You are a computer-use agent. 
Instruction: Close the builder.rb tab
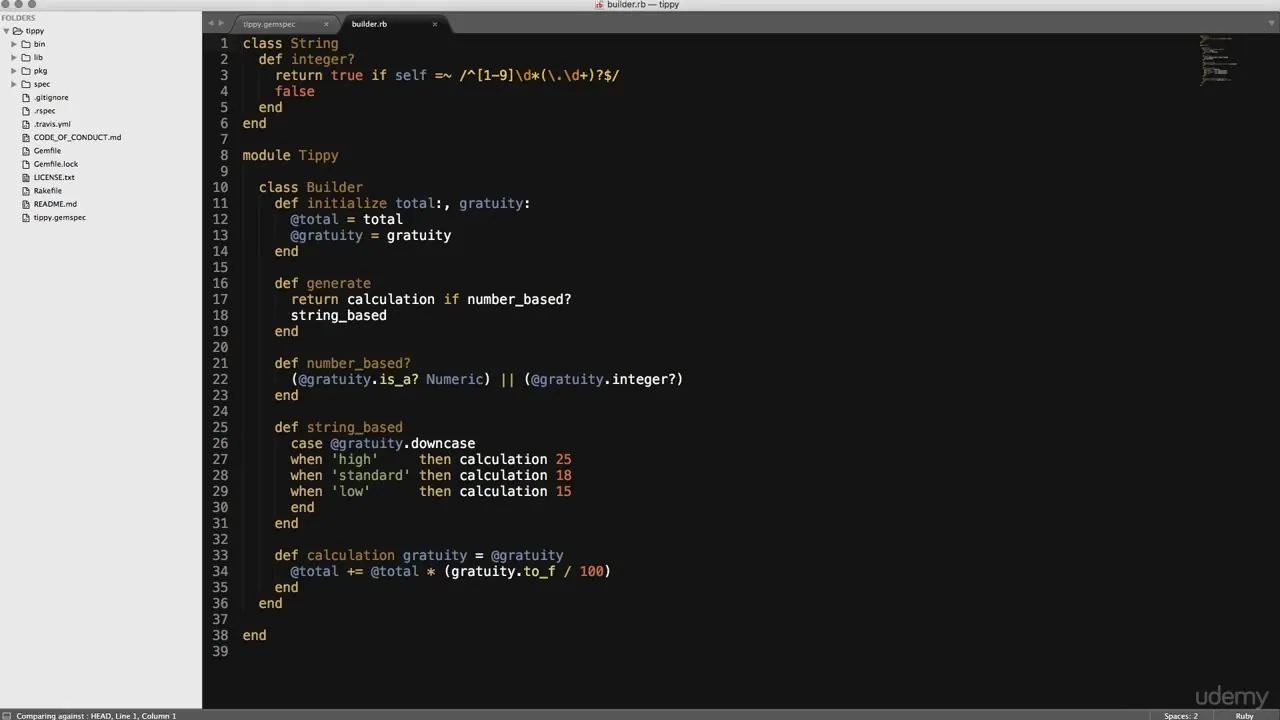point(434,24)
